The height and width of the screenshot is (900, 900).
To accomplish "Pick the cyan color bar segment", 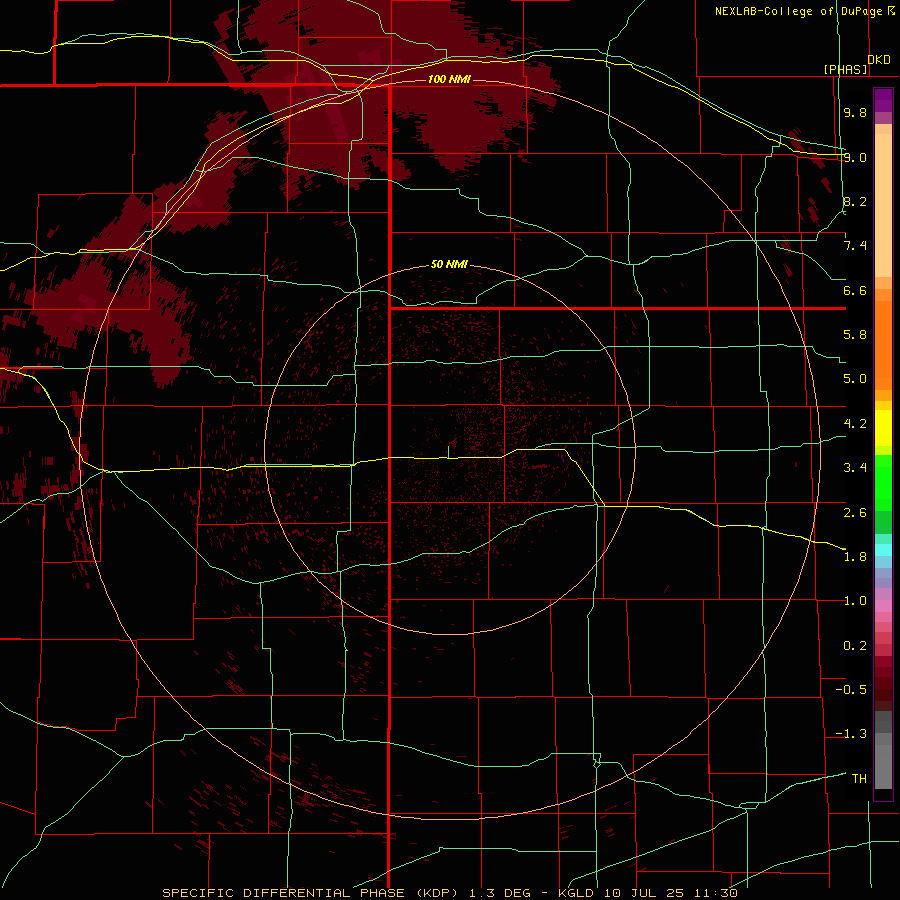I will [883, 550].
